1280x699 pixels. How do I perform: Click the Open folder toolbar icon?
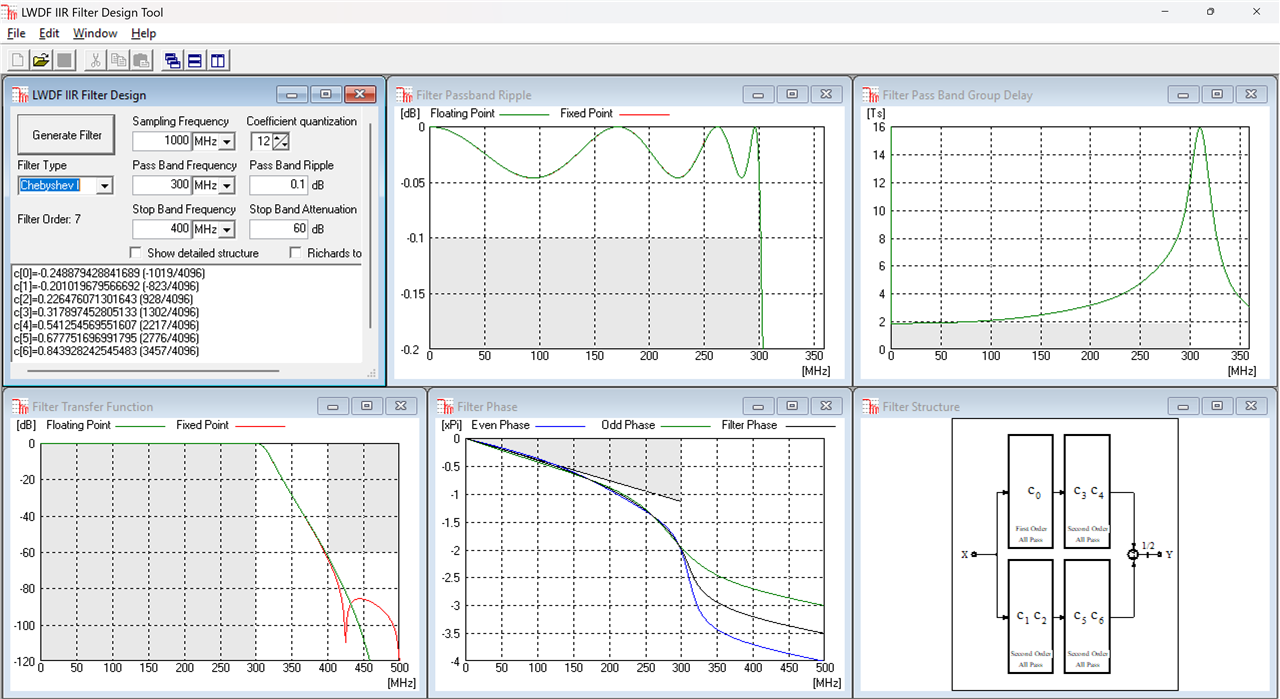click(41, 60)
